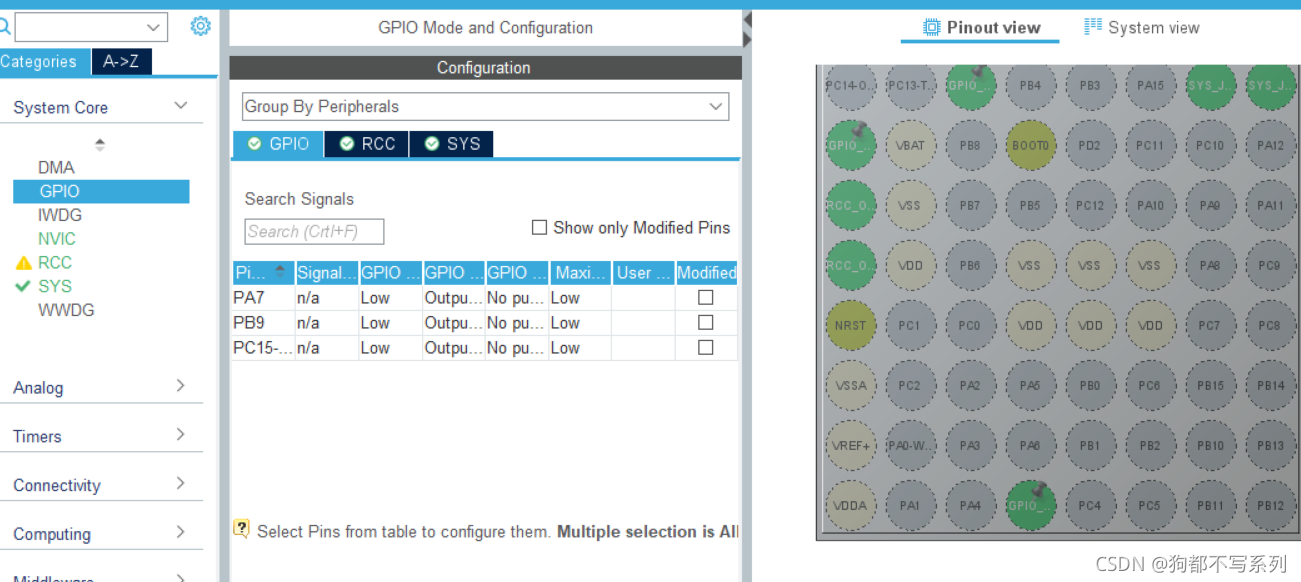Toggle Modified checkbox for PA7 row
The image size is (1301, 582).
click(x=705, y=298)
